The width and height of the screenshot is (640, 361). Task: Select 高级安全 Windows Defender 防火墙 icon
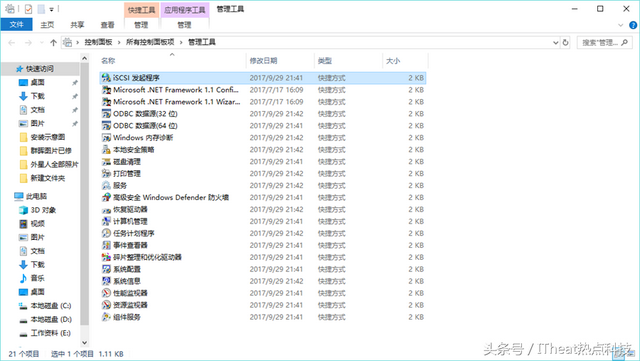click(x=106, y=197)
